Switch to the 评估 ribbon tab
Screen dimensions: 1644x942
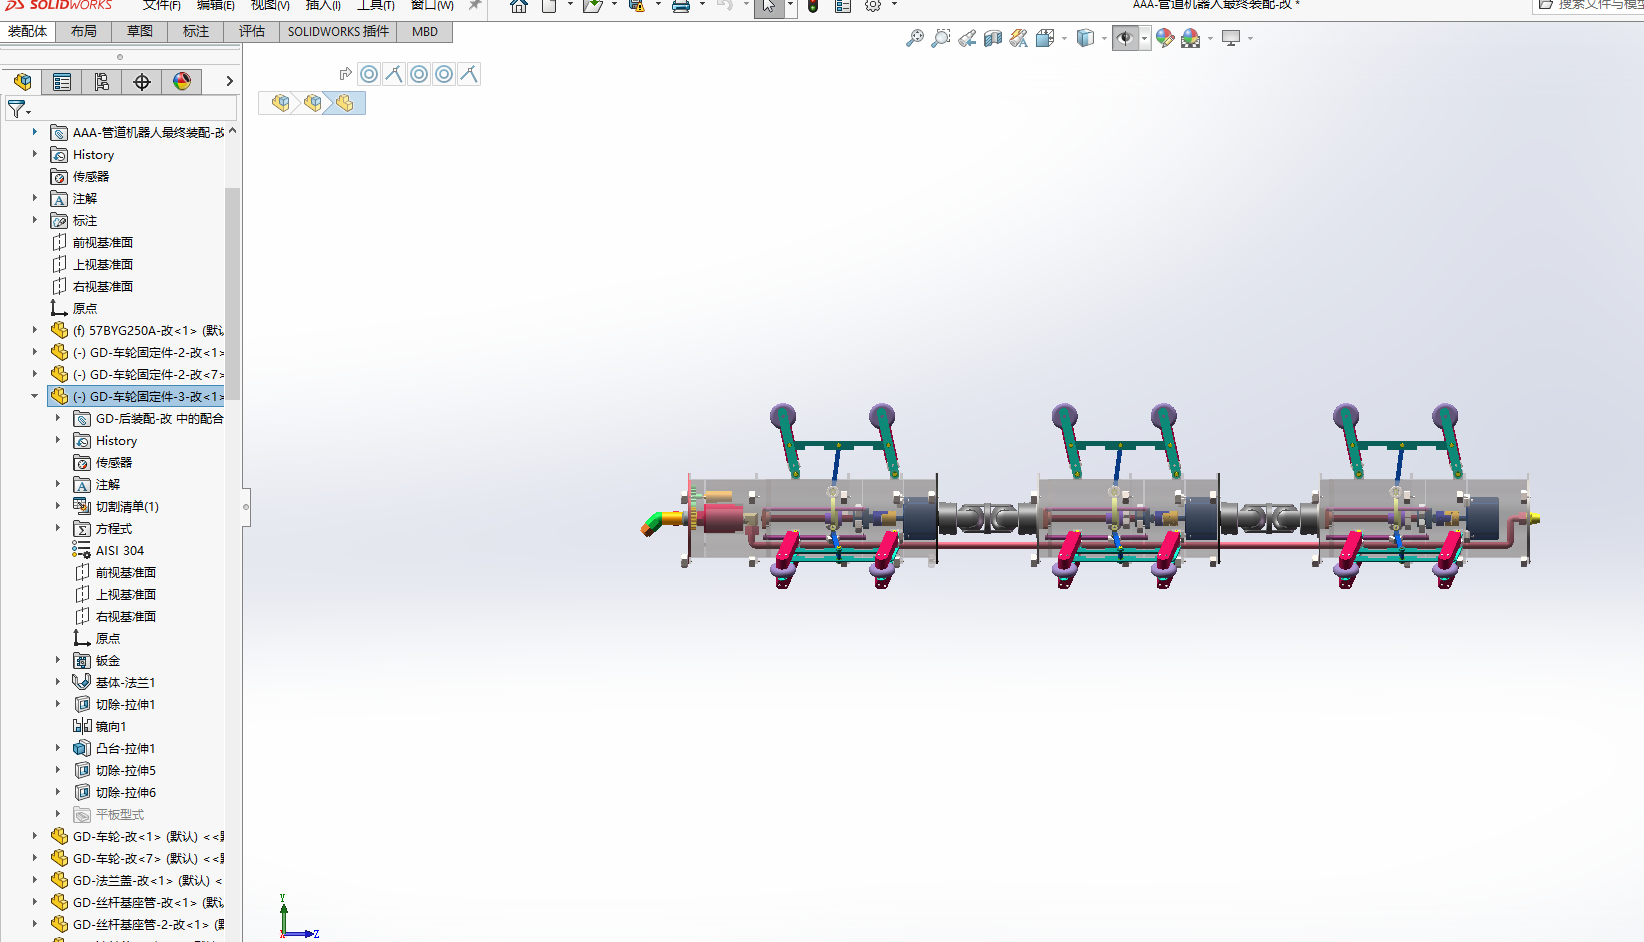pos(251,31)
